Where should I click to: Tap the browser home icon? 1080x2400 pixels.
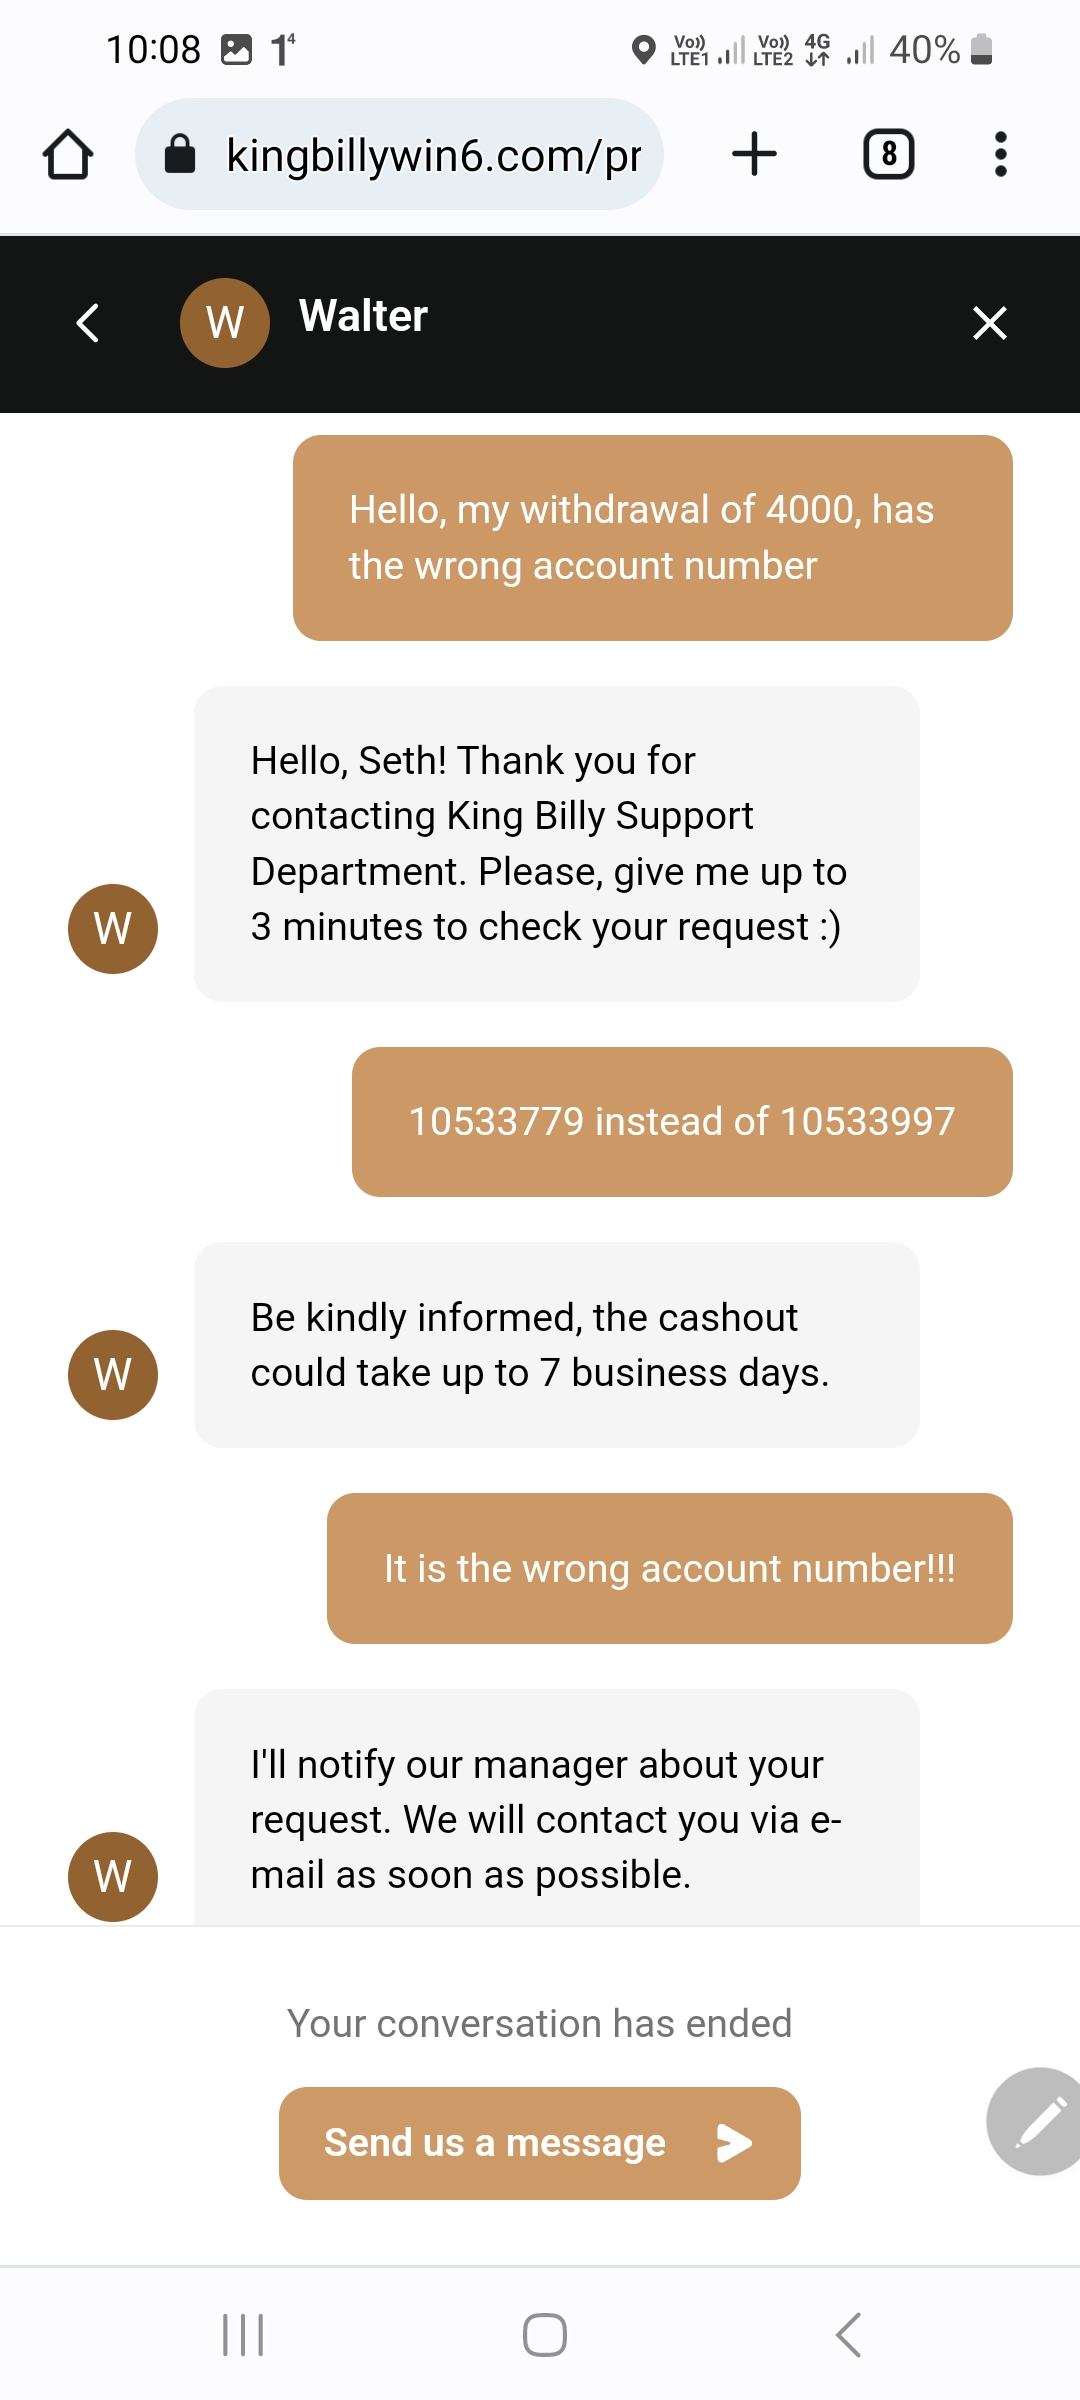tap(68, 155)
